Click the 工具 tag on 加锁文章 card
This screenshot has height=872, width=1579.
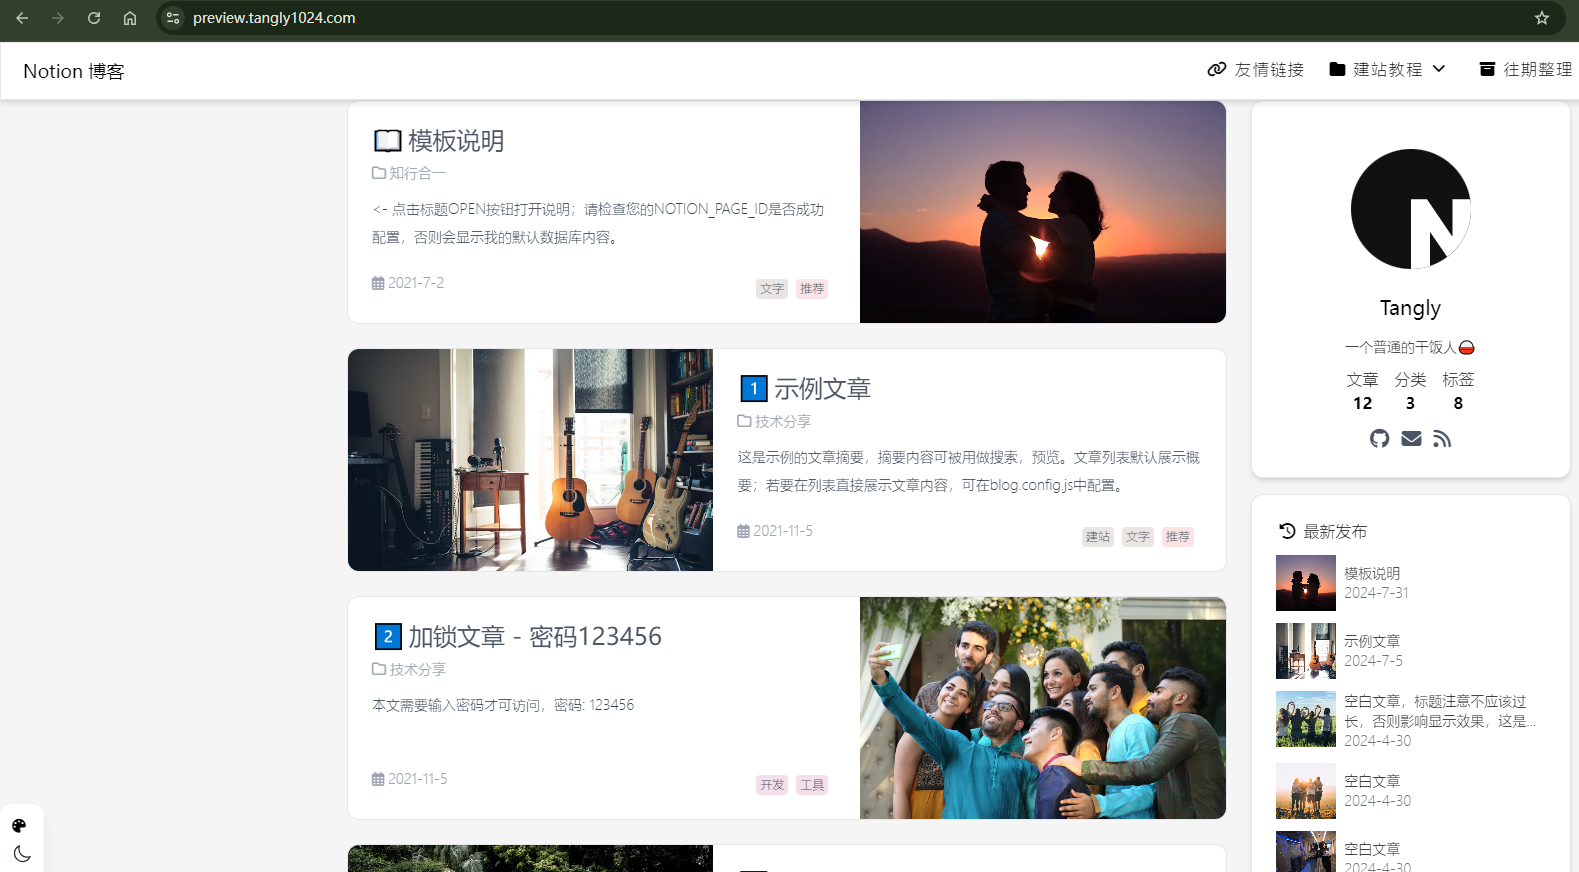[812, 785]
